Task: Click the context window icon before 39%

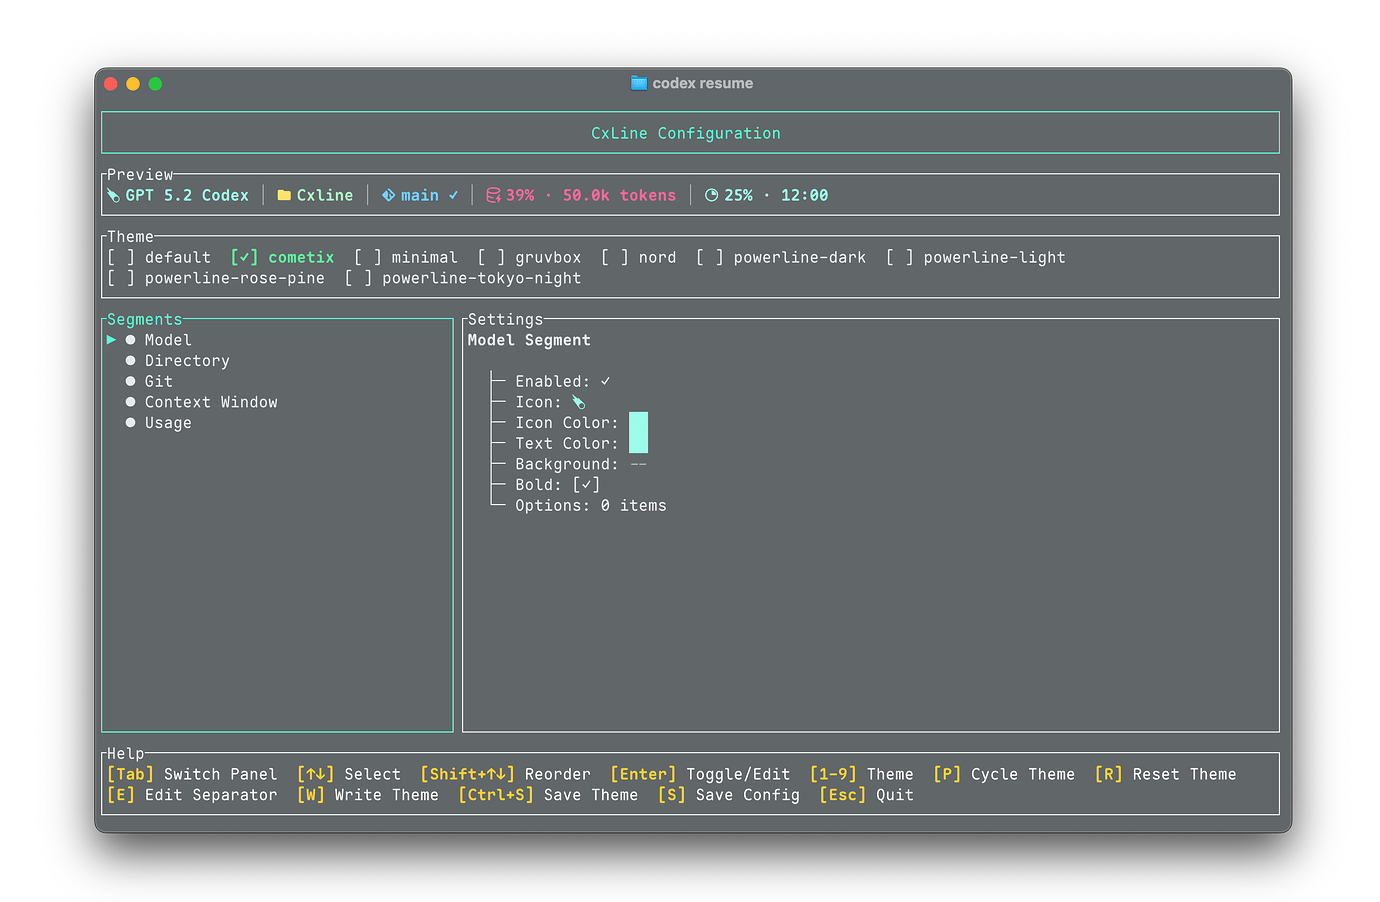Action: click(493, 196)
